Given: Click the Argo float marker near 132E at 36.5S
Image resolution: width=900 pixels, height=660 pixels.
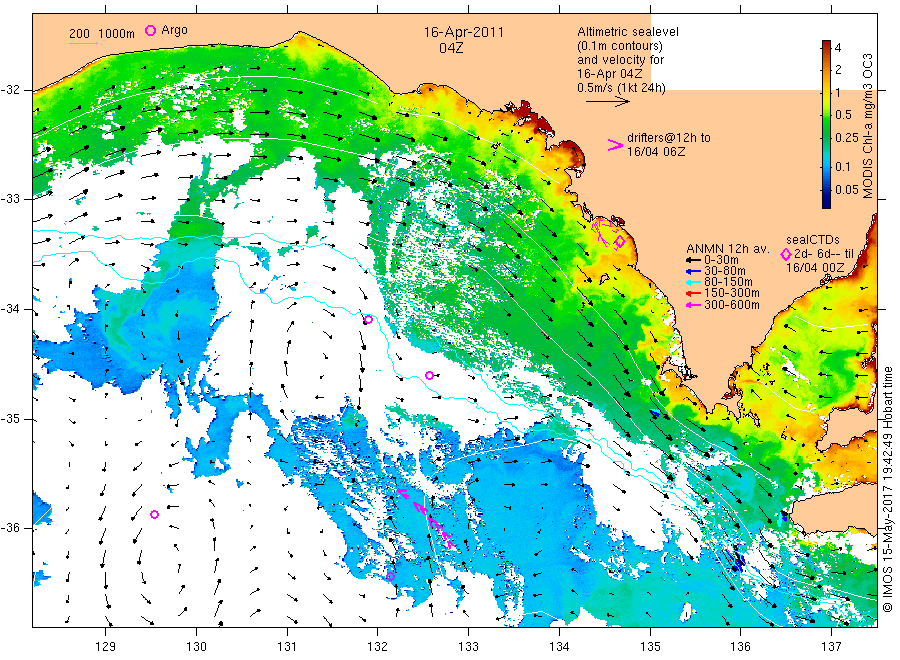Looking at the screenshot, I should click(x=390, y=576).
